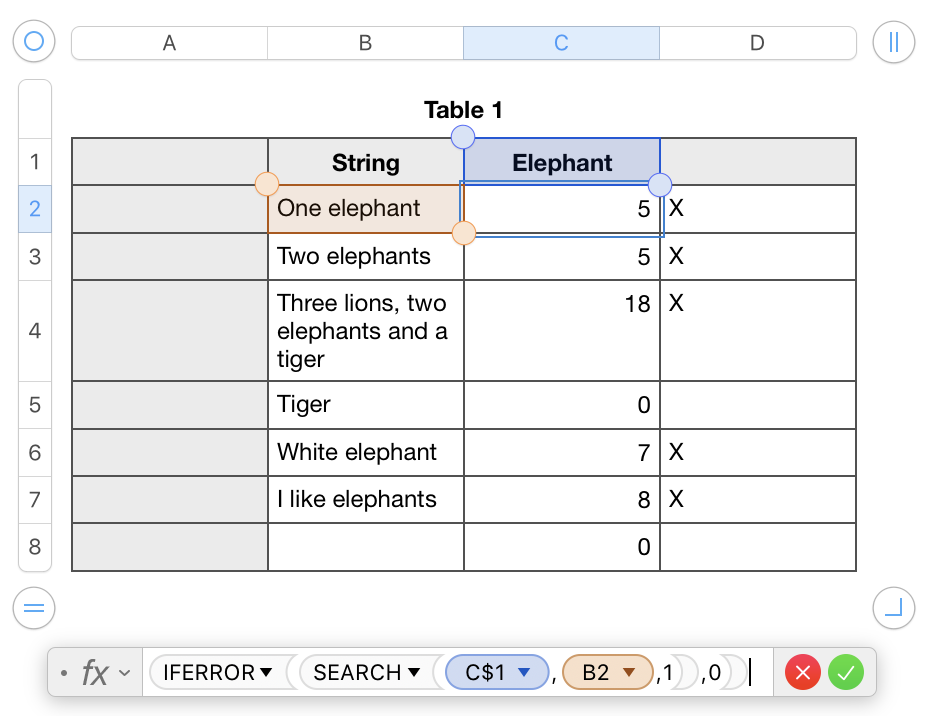The width and height of the screenshot is (942, 716).
Task: Click the add column handle
Action: (x=894, y=42)
